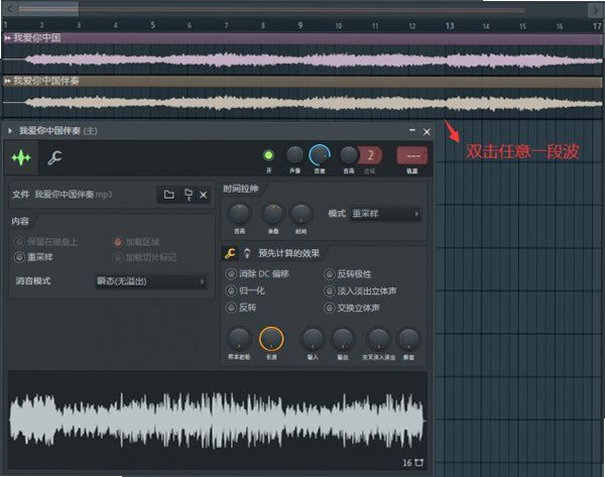Click the horizontal scrollbar thumb

49,8
